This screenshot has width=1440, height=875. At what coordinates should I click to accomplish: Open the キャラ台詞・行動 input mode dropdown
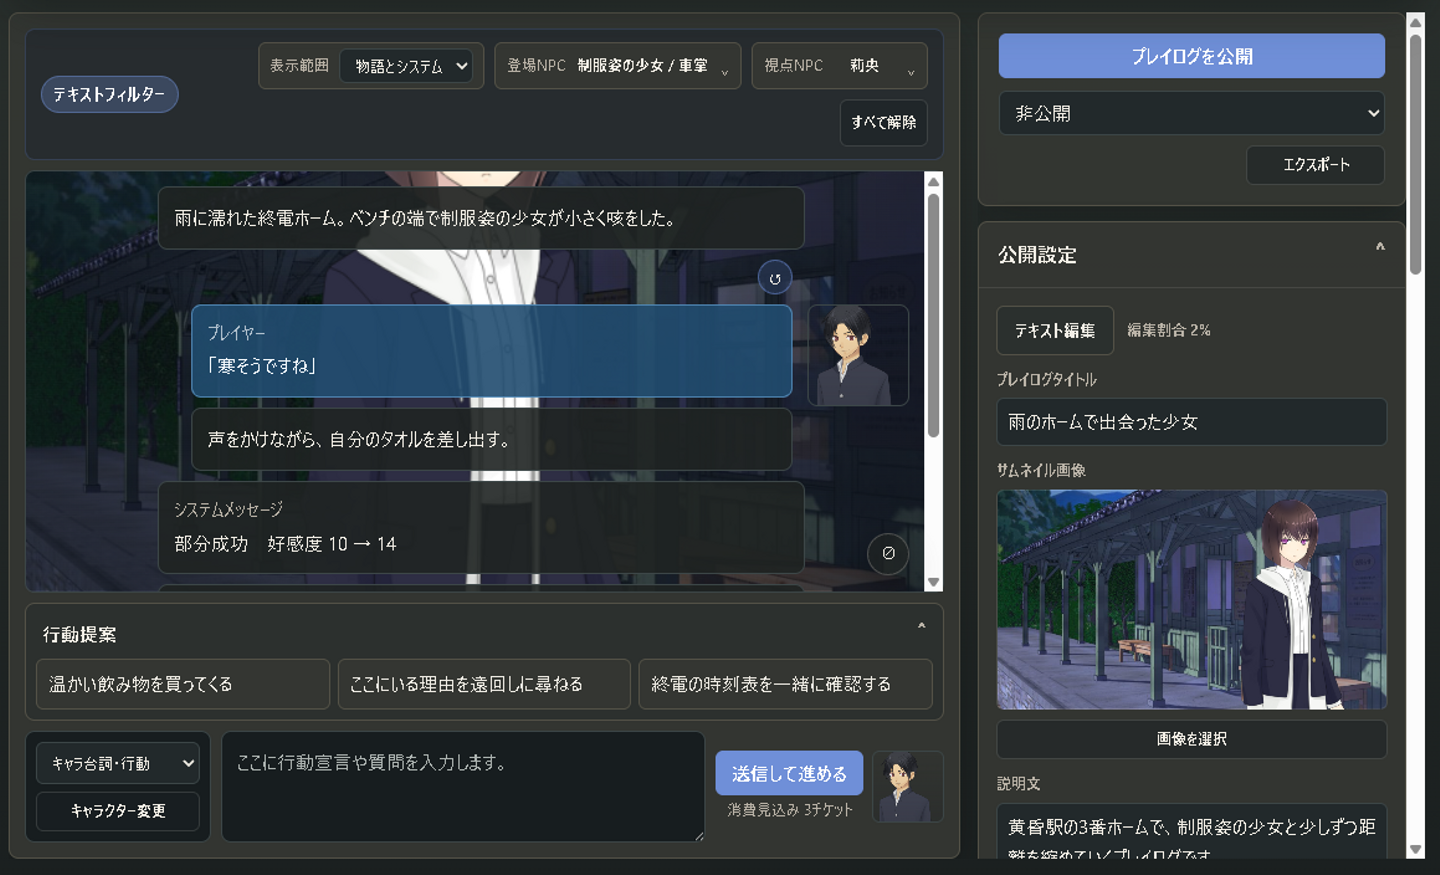pos(118,764)
